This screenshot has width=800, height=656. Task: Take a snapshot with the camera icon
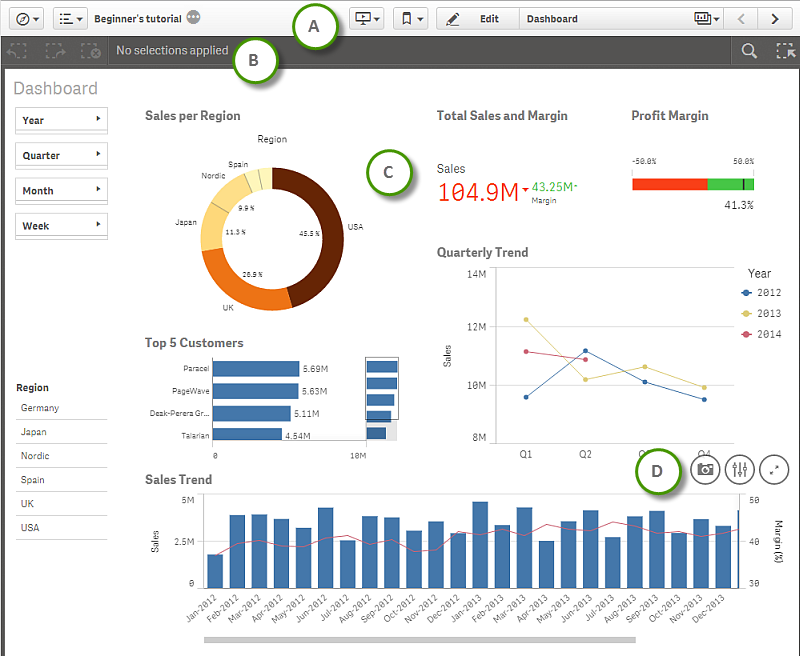706,469
